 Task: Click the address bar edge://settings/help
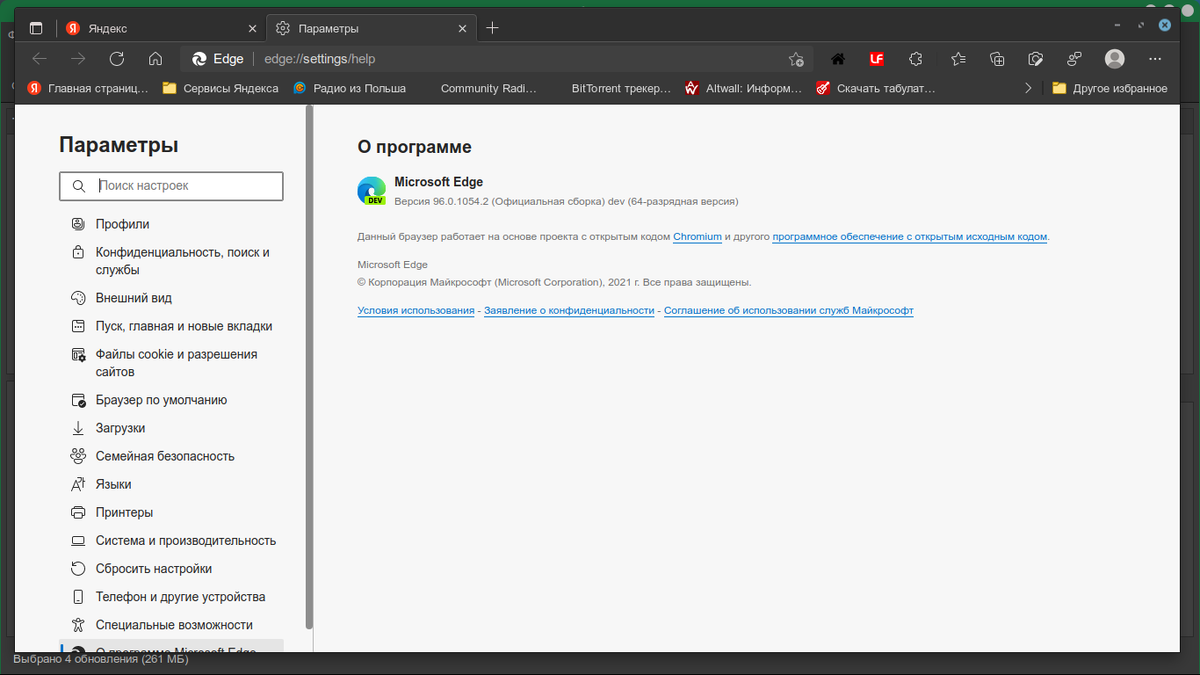tap(496, 59)
